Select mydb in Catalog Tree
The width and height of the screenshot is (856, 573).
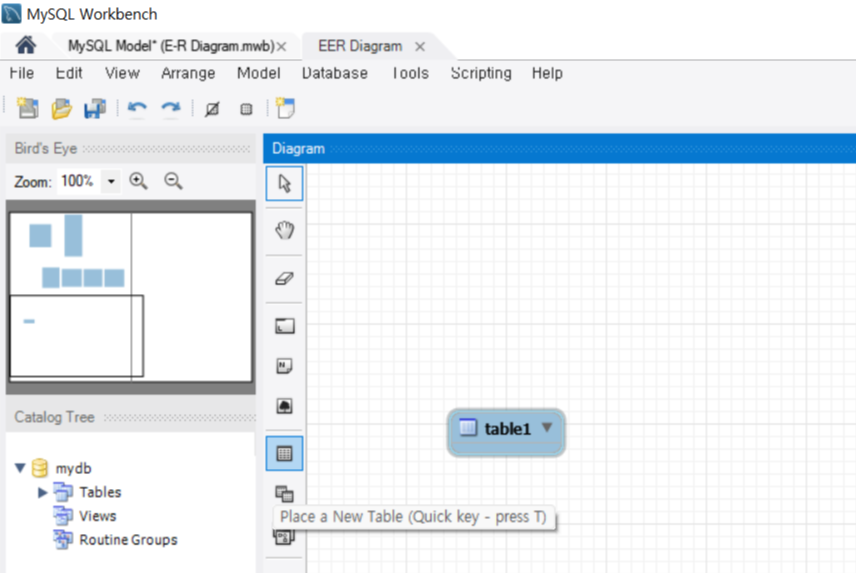tap(73, 468)
